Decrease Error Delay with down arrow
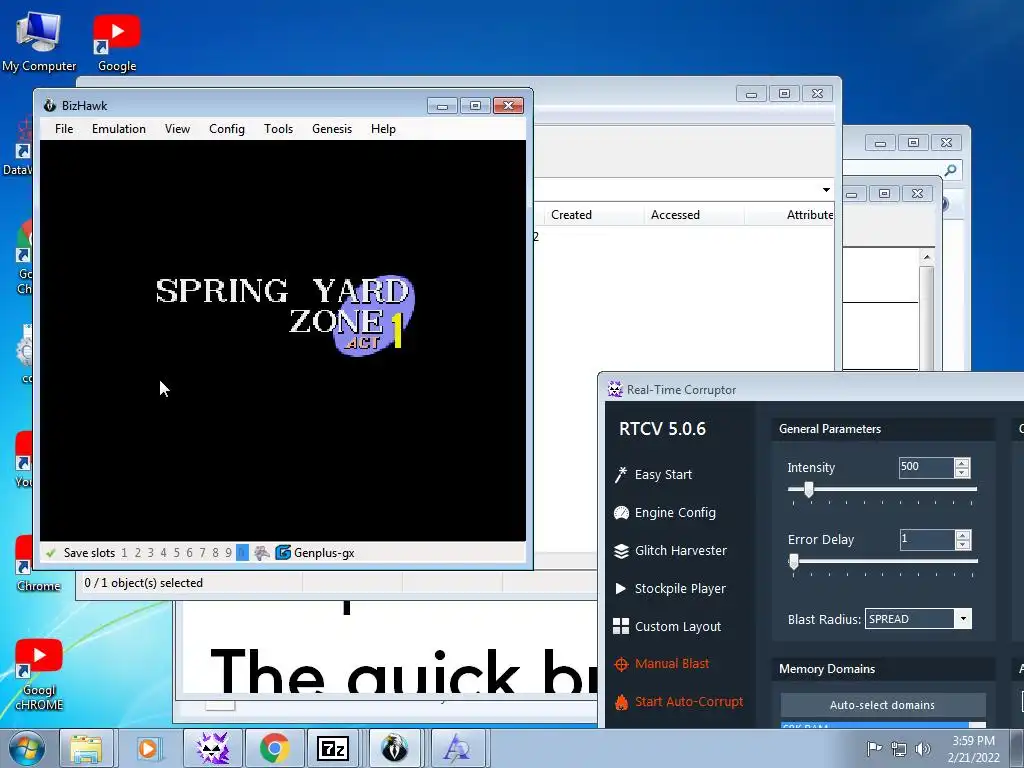This screenshot has width=1024, height=768. 962,544
